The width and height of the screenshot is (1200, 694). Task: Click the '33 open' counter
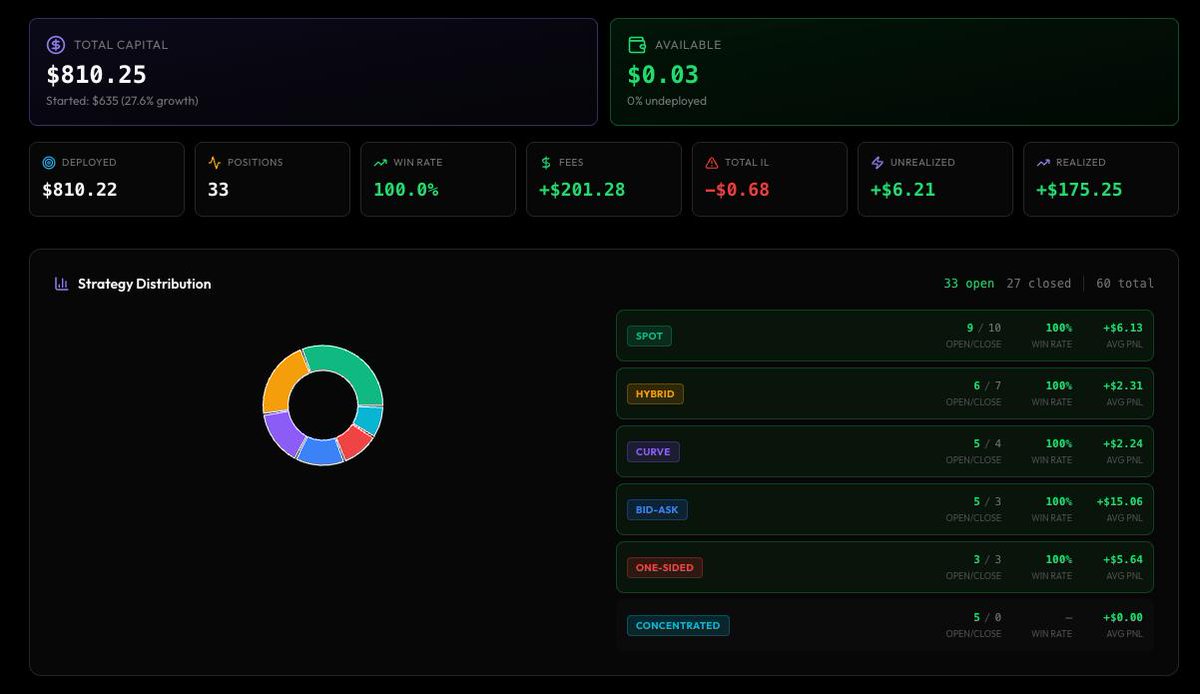969,284
